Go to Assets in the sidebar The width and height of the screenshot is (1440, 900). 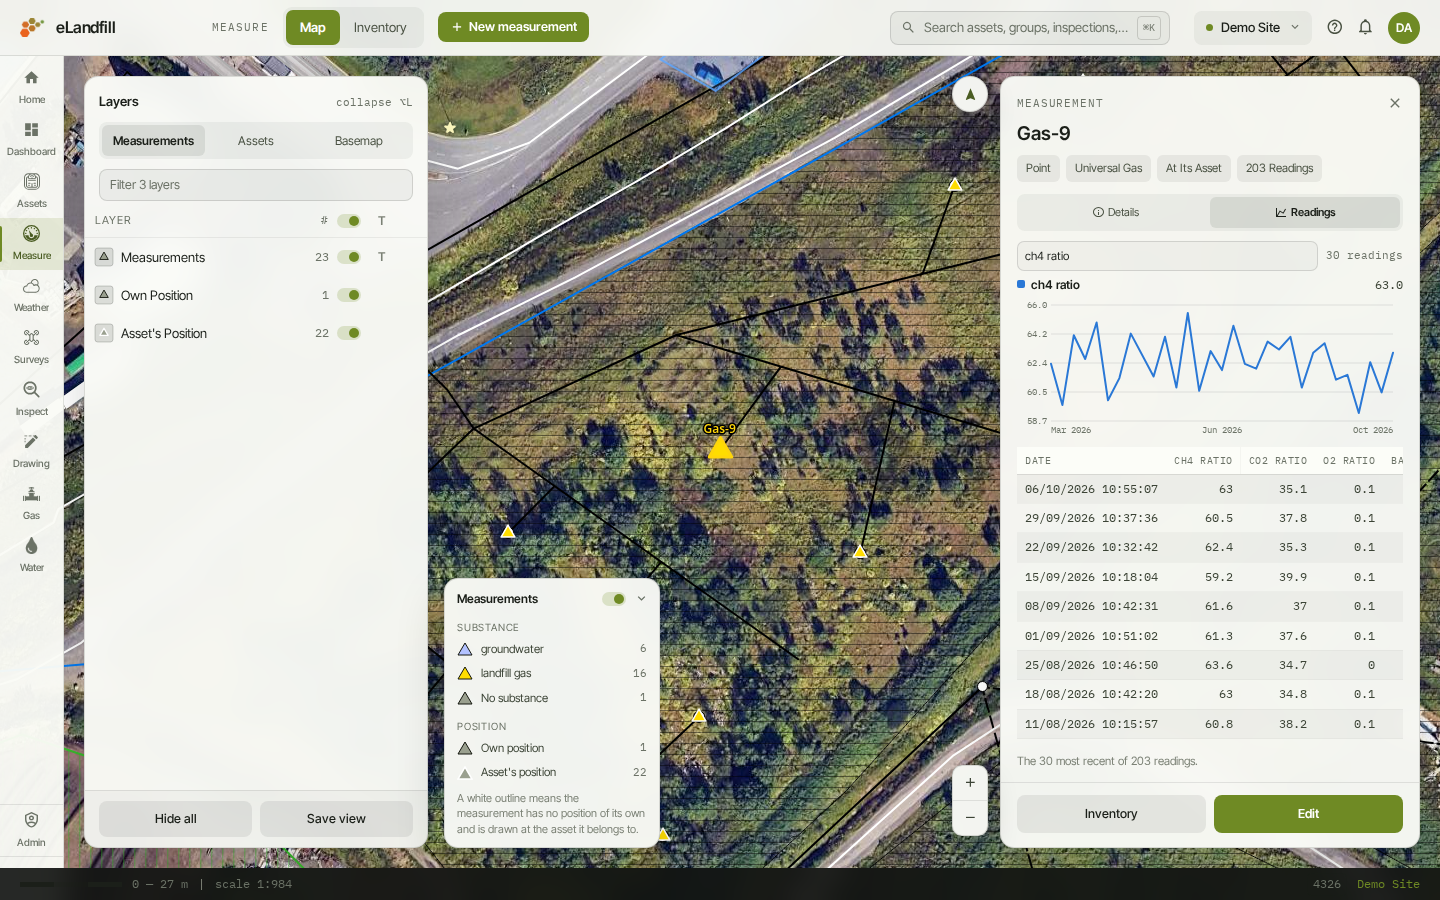[32, 191]
